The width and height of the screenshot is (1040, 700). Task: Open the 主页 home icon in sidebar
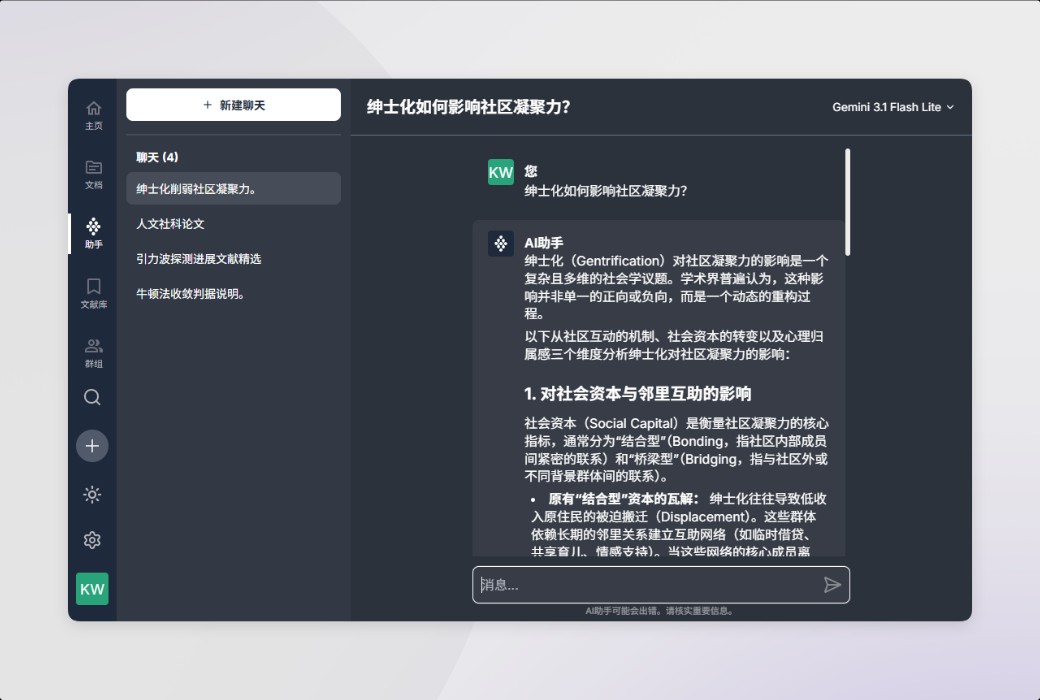click(93, 115)
